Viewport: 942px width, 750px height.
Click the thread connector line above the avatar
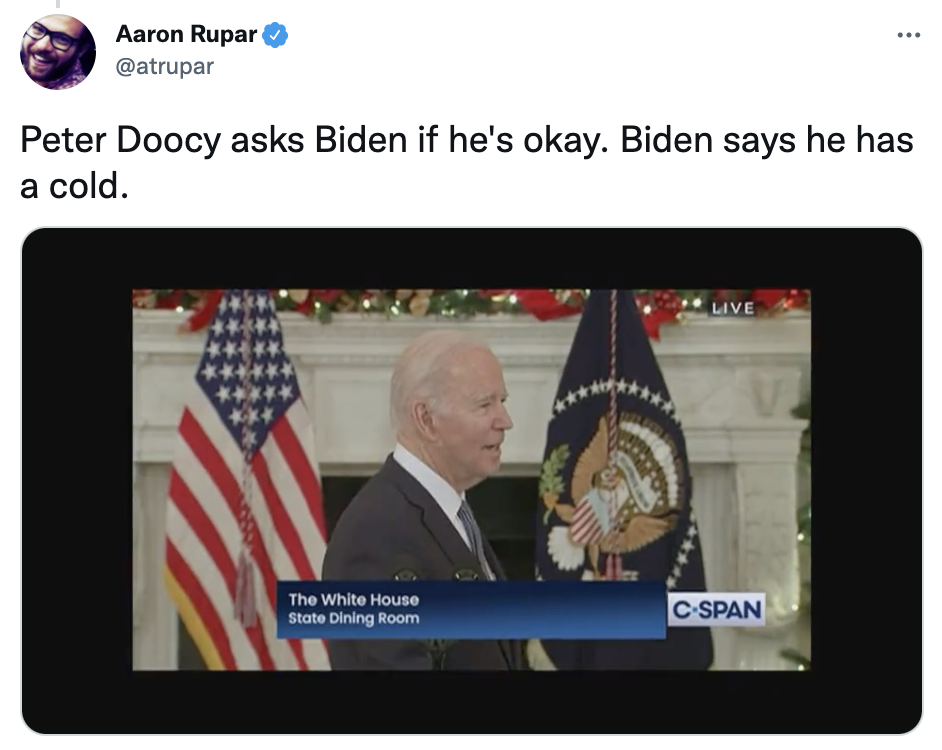click(58, 4)
